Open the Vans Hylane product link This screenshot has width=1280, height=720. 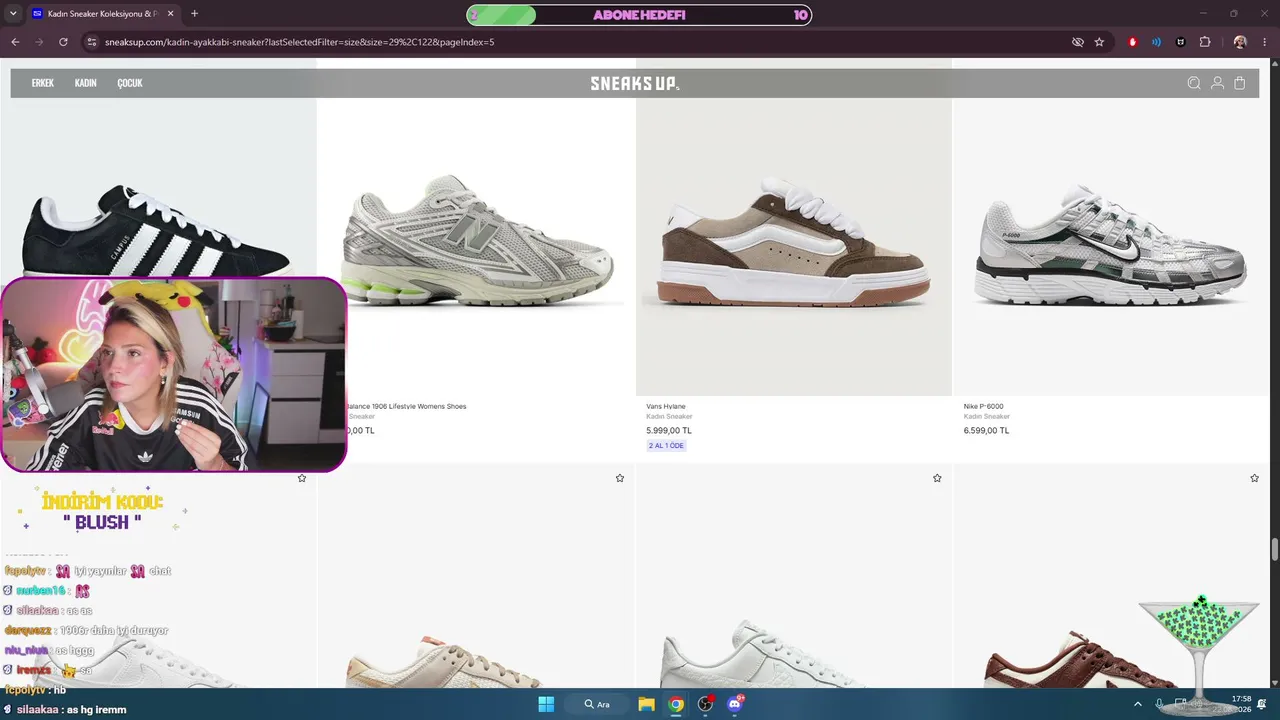tap(666, 406)
